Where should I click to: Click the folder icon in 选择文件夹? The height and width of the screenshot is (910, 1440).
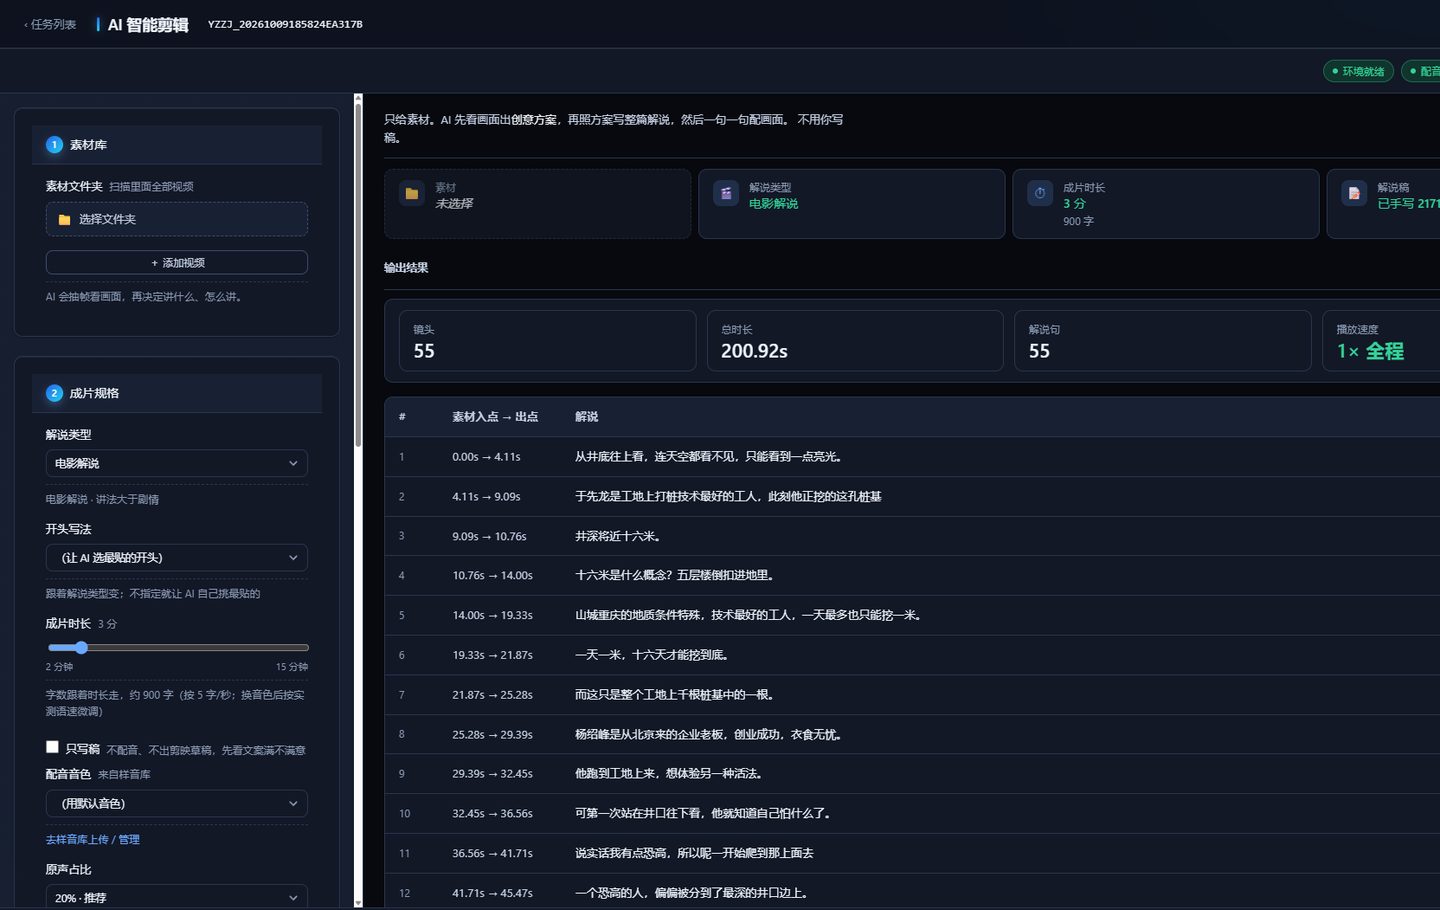(64, 220)
